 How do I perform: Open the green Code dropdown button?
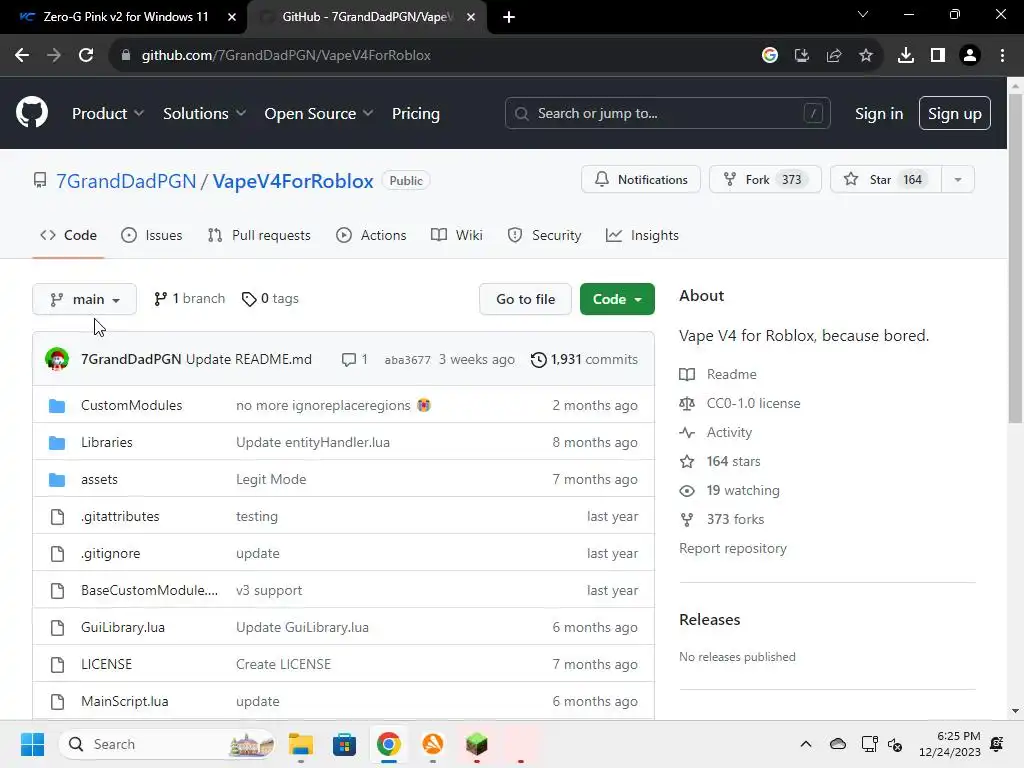tap(617, 299)
